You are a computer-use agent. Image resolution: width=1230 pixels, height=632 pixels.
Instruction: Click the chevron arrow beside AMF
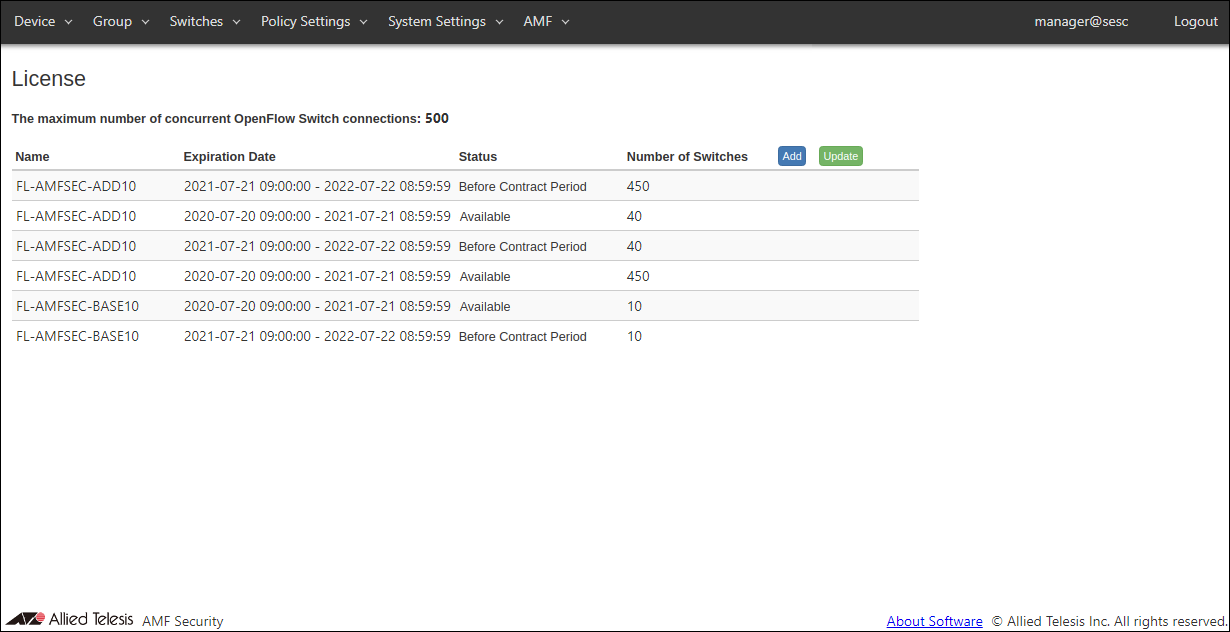coord(565,22)
